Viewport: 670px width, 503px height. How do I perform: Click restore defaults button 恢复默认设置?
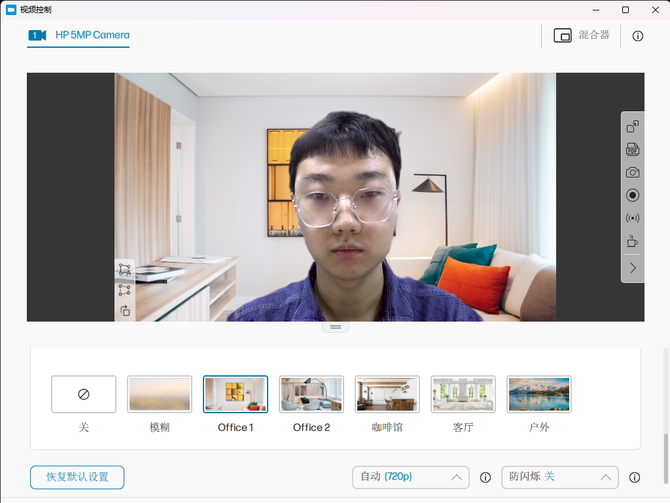pyautogui.click(x=77, y=477)
